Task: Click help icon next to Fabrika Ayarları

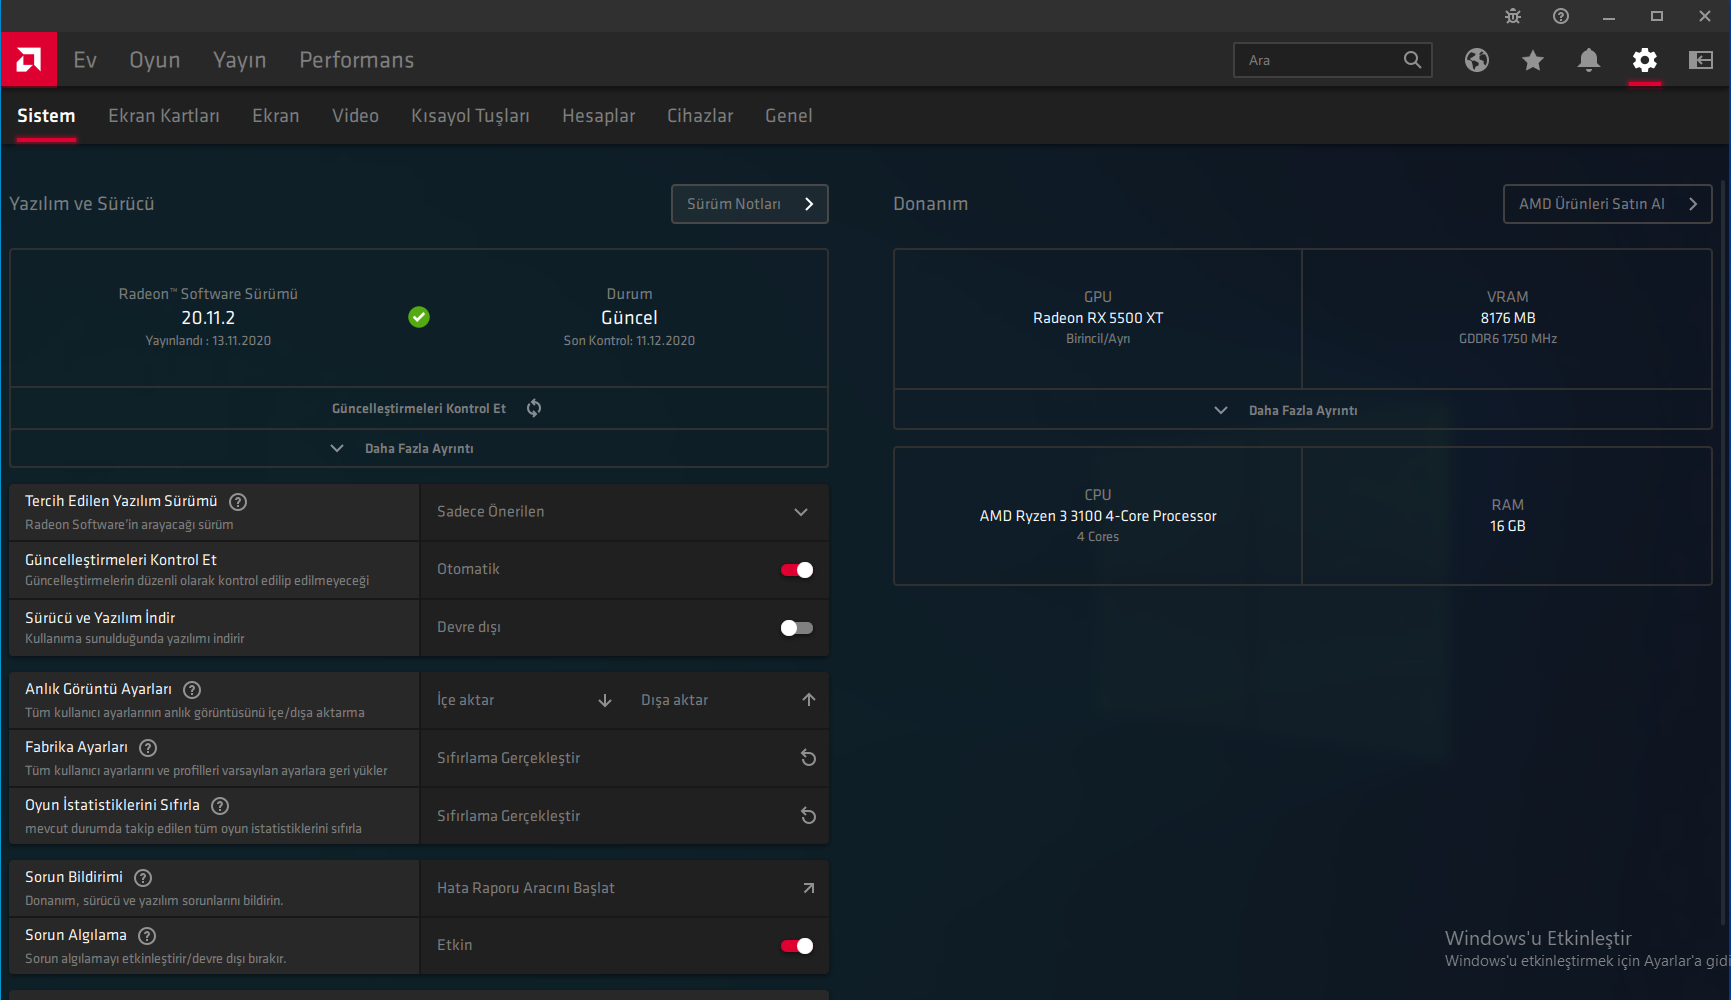Action: (x=148, y=748)
